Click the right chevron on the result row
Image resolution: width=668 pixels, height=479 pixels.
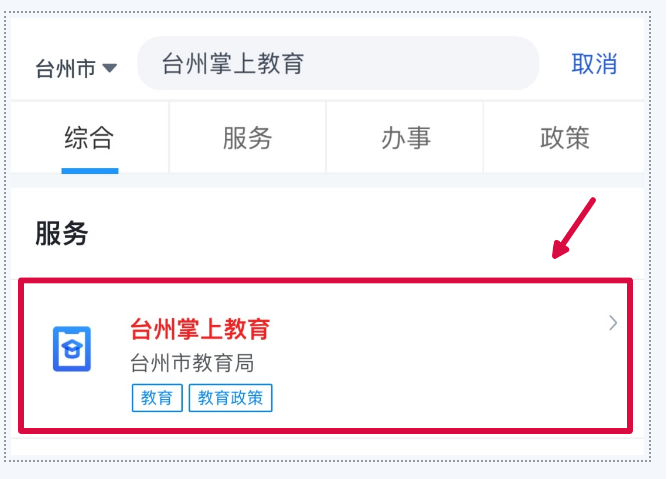613,323
